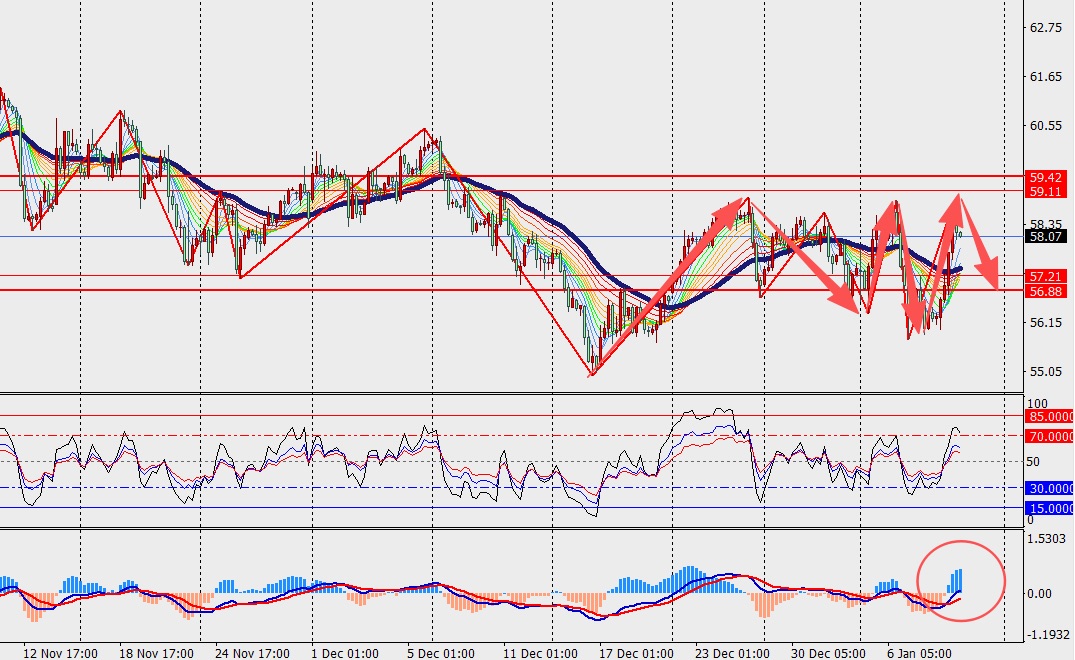This screenshot has width=1075, height=660.
Task: Click the 70.0000 oscillator level label
Action: [1050, 436]
